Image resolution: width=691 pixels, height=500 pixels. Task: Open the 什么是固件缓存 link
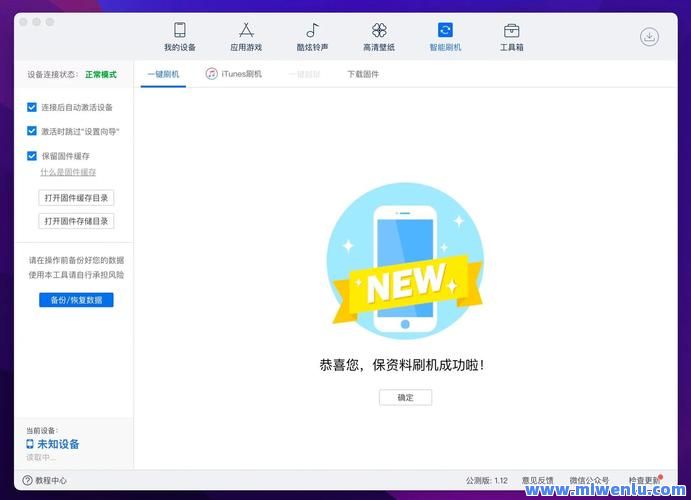(68, 172)
